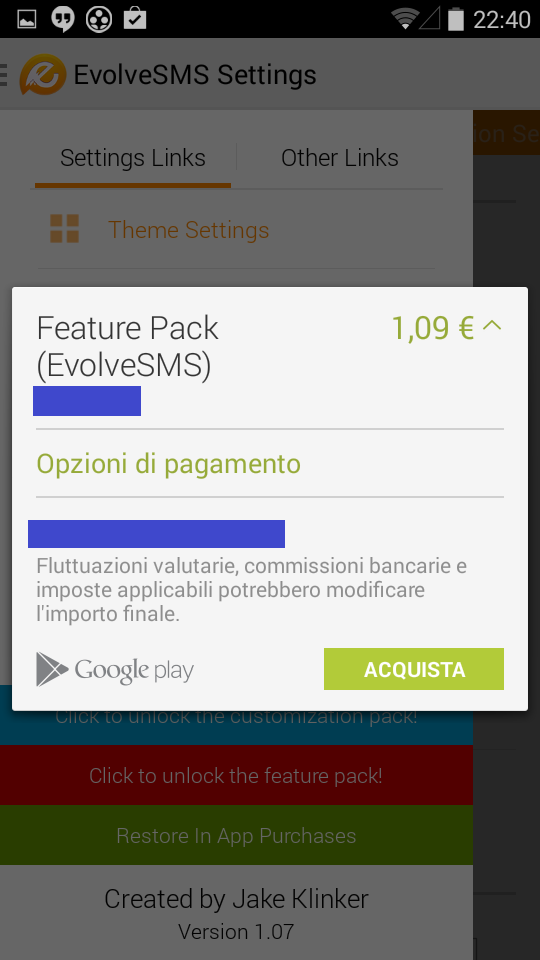Tap the EvolveSMS app logo icon
540x960 pixels.
click(x=43, y=75)
